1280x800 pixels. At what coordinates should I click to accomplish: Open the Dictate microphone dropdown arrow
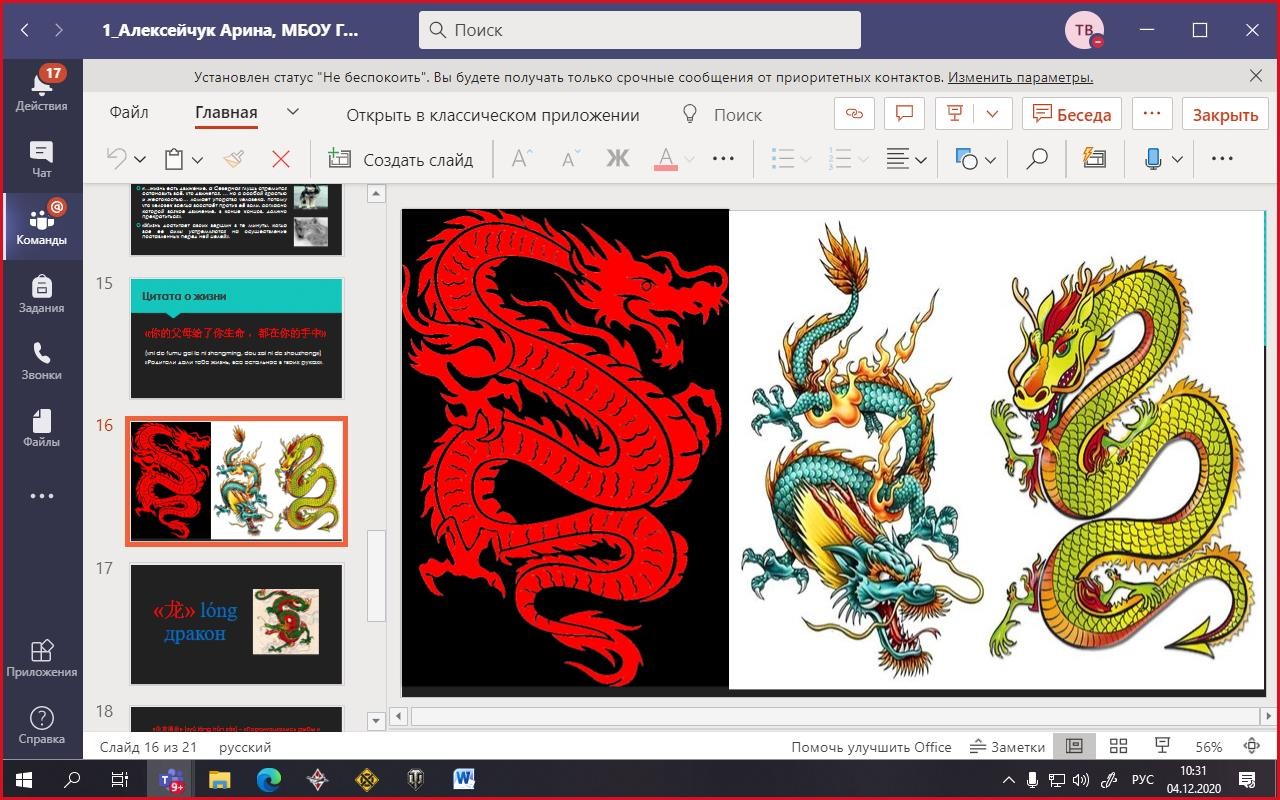(1177, 159)
